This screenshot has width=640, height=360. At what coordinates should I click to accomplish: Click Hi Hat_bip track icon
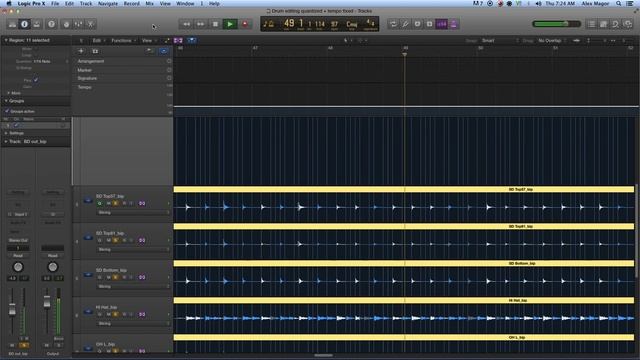point(88,311)
